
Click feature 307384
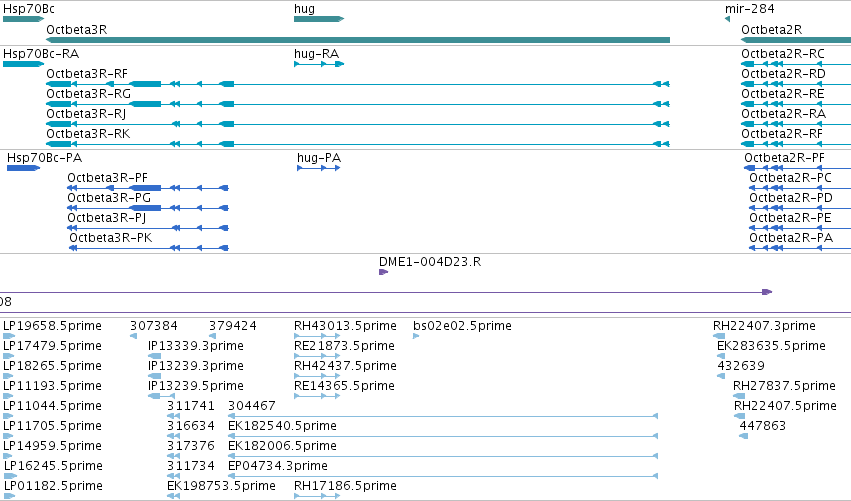click(x=154, y=326)
